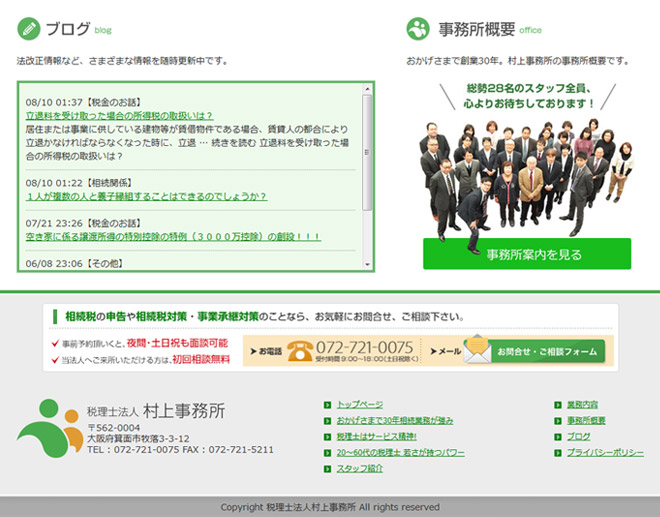Click the TEL and FAX line in footer

pos(180,450)
